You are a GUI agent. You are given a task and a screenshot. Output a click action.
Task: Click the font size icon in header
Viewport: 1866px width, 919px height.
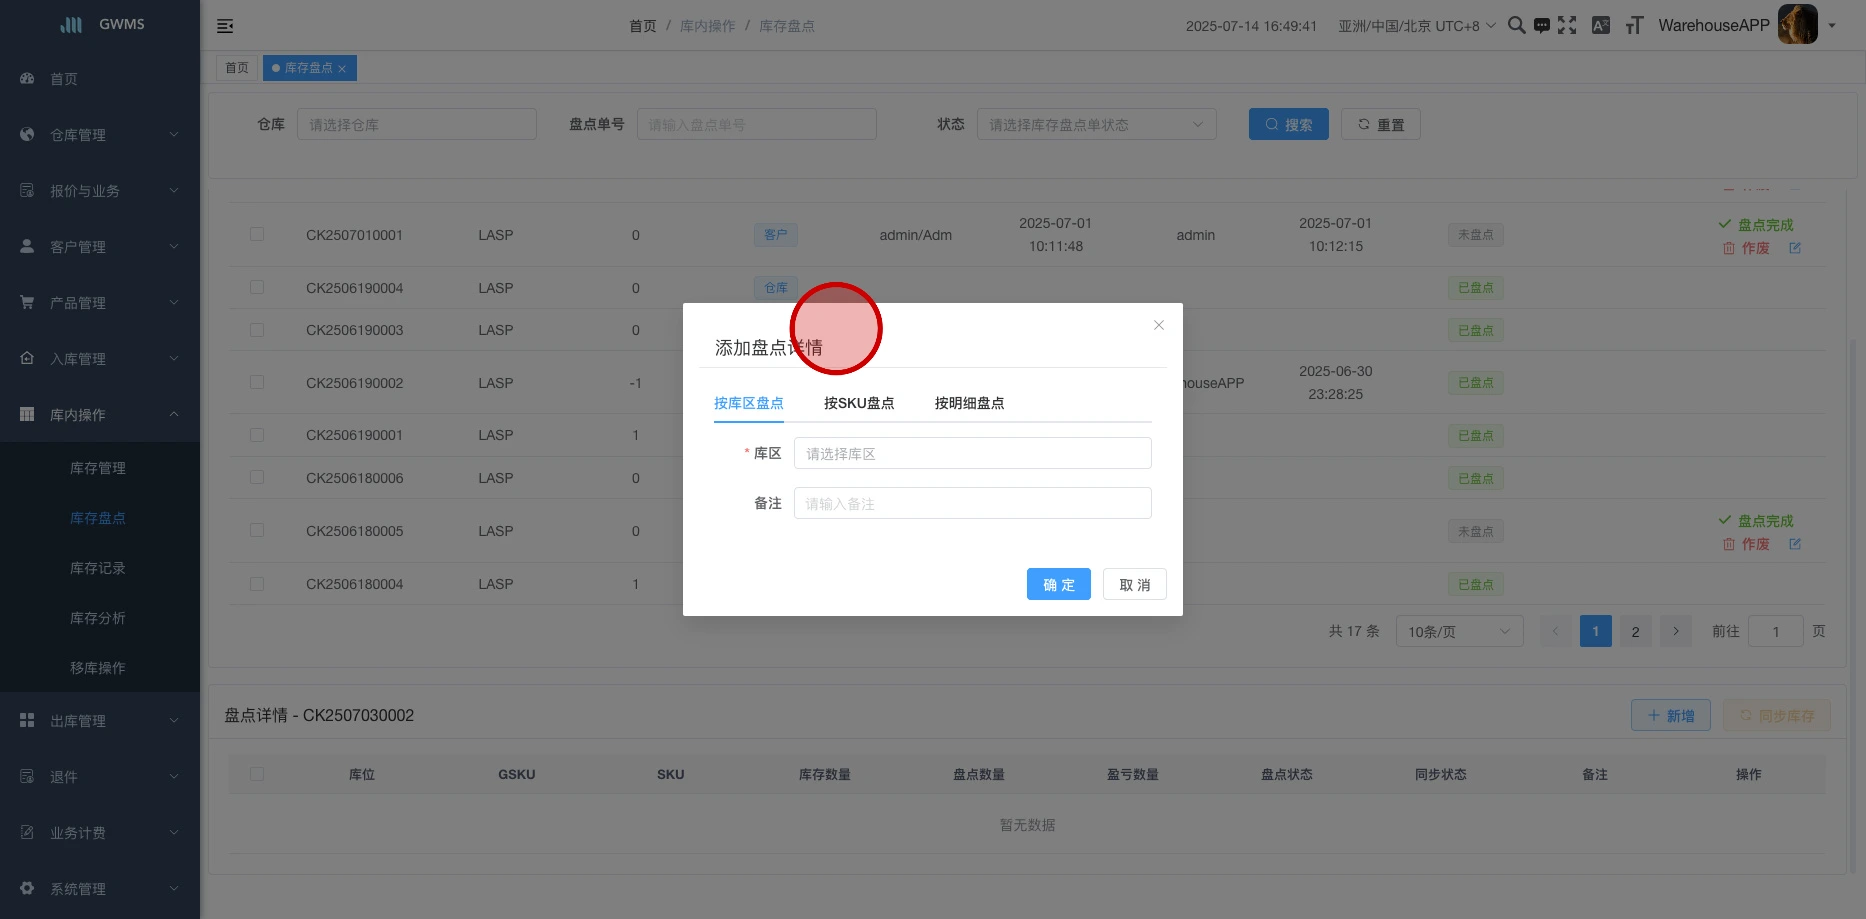tap(1634, 26)
